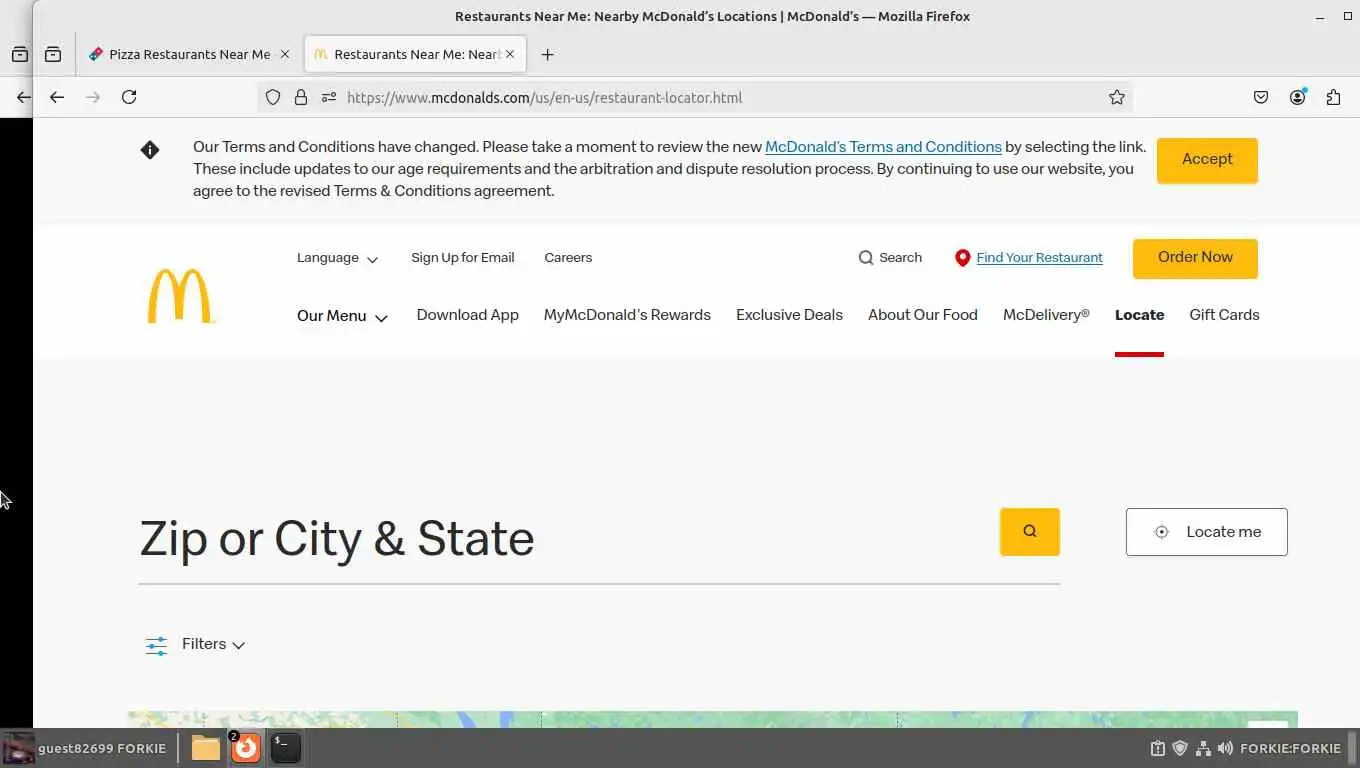Screen dimensions: 1360x768
Task: Launch the terminal from taskbar
Action: (x=285, y=748)
